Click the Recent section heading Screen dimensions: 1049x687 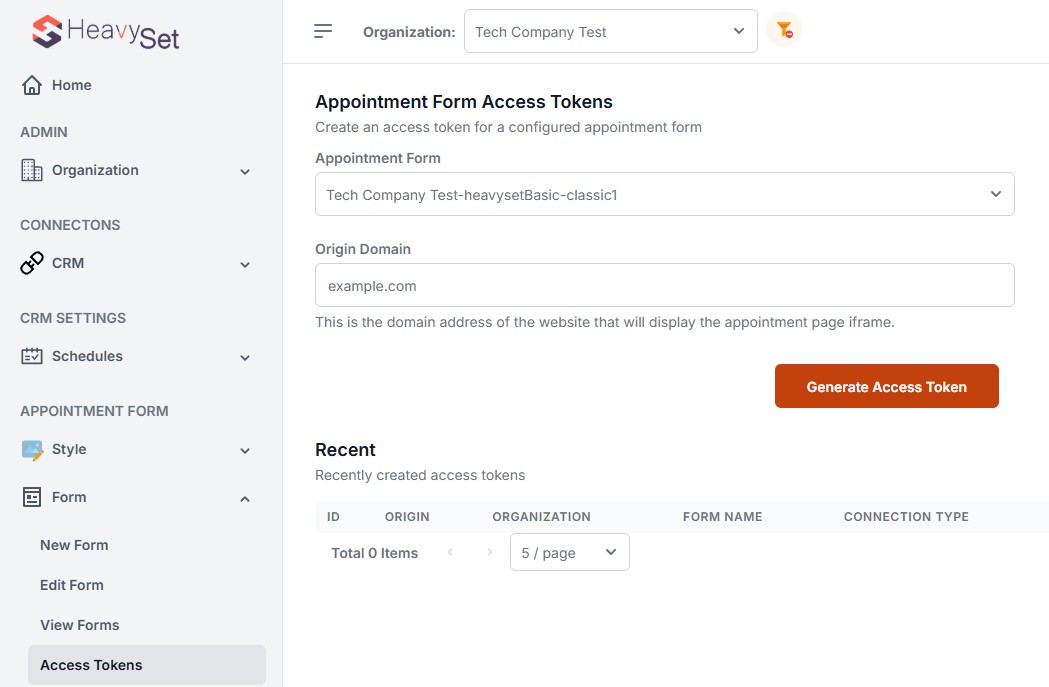coord(345,450)
